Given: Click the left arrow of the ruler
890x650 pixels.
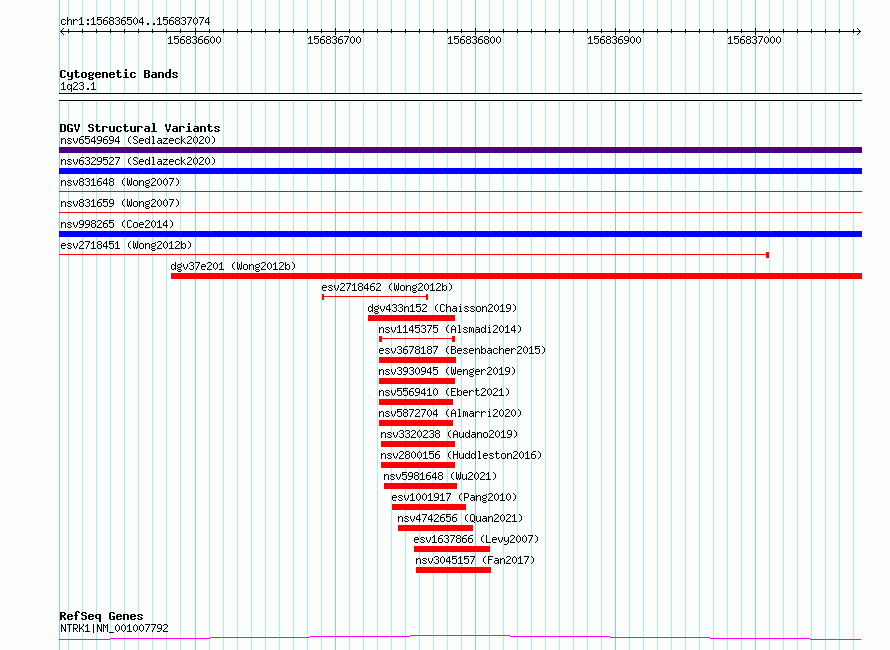Looking at the screenshot, I should point(62,32).
